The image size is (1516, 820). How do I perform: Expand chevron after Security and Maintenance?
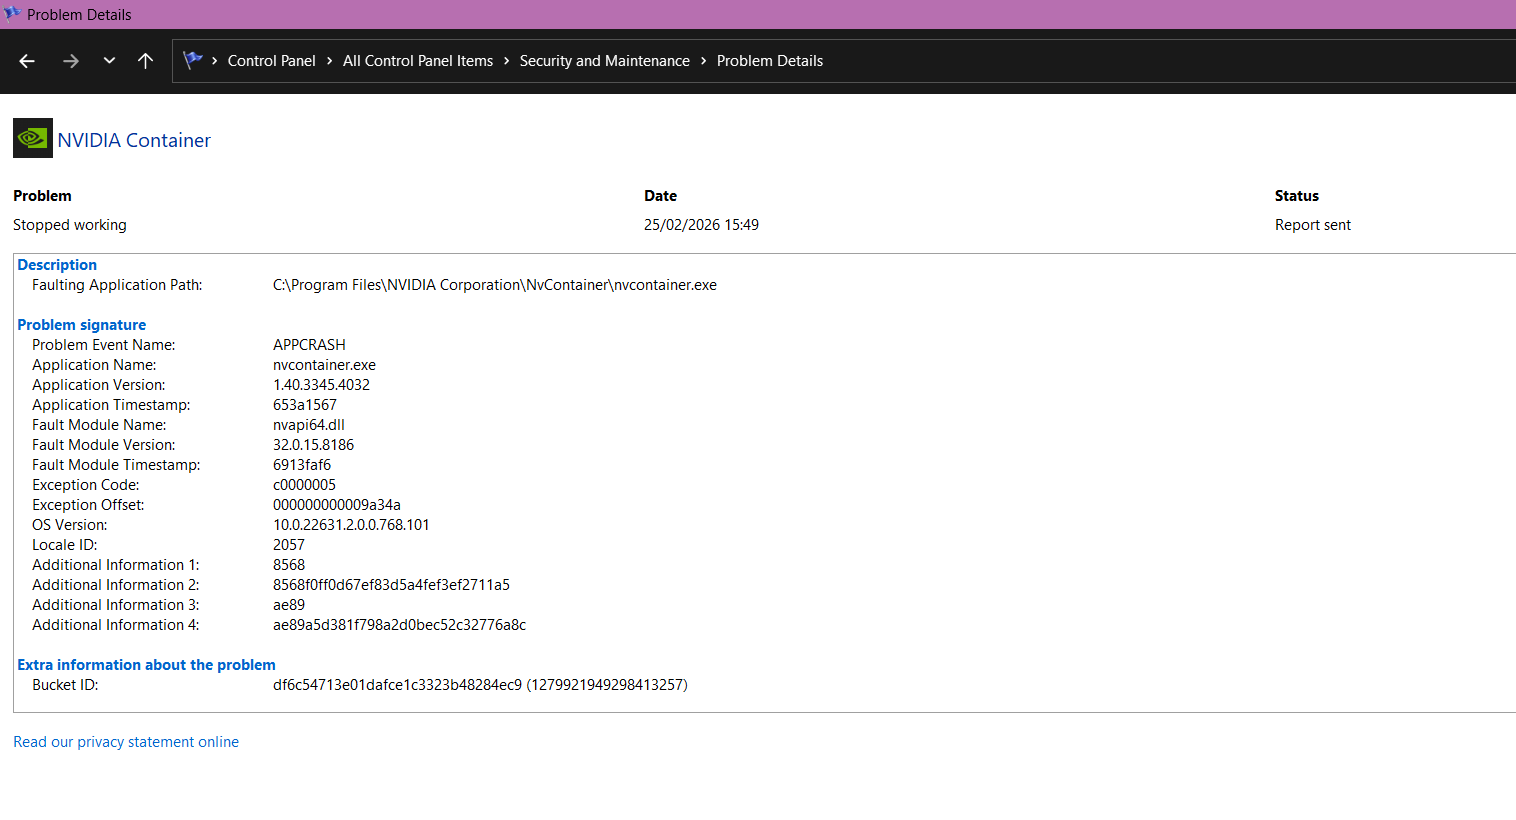pyautogui.click(x=703, y=61)
